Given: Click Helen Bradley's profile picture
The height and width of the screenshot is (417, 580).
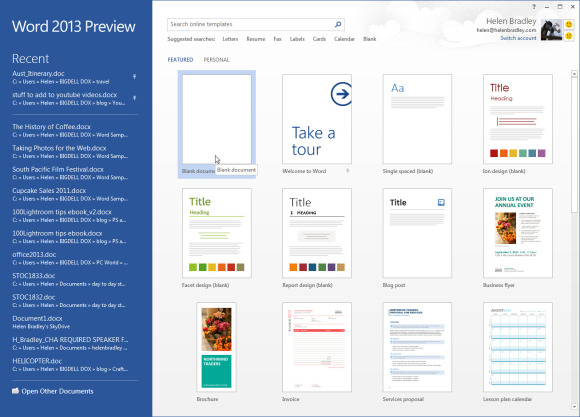Looking at the screenshot, I should (551, 30).
